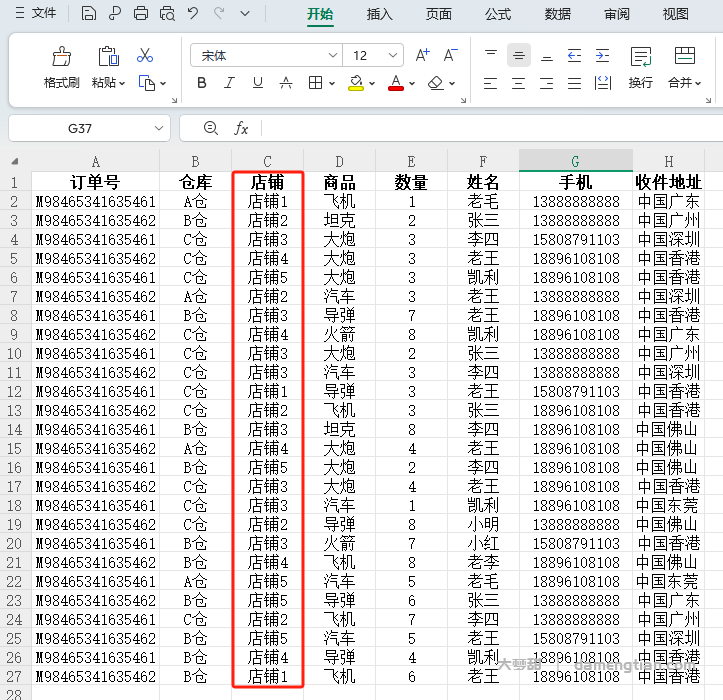The width and height of the screenshot is (723, 700).
Task: Cut selection with scissors icon
Action: pos(145,56)
